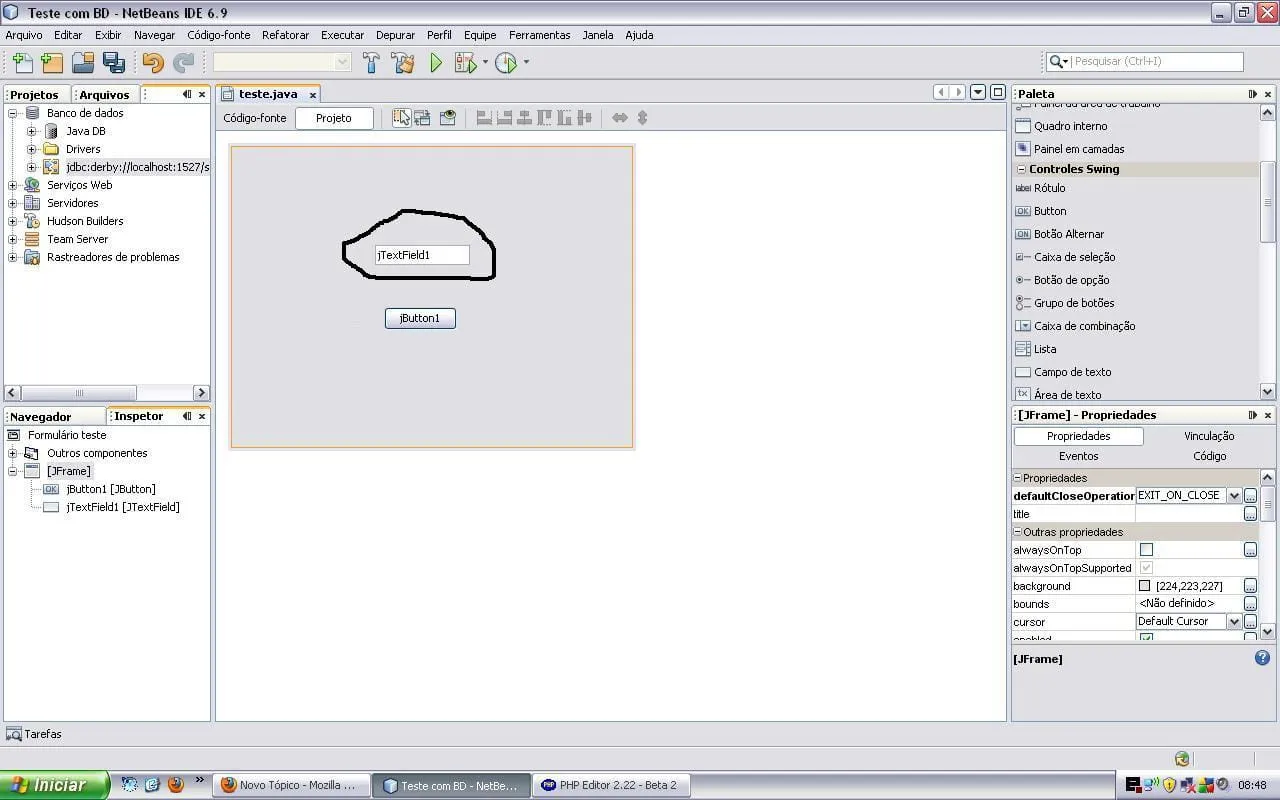Screen dimensions: 1280x800
Task: Click the Open Project folder icon
Action: [83, 63]
